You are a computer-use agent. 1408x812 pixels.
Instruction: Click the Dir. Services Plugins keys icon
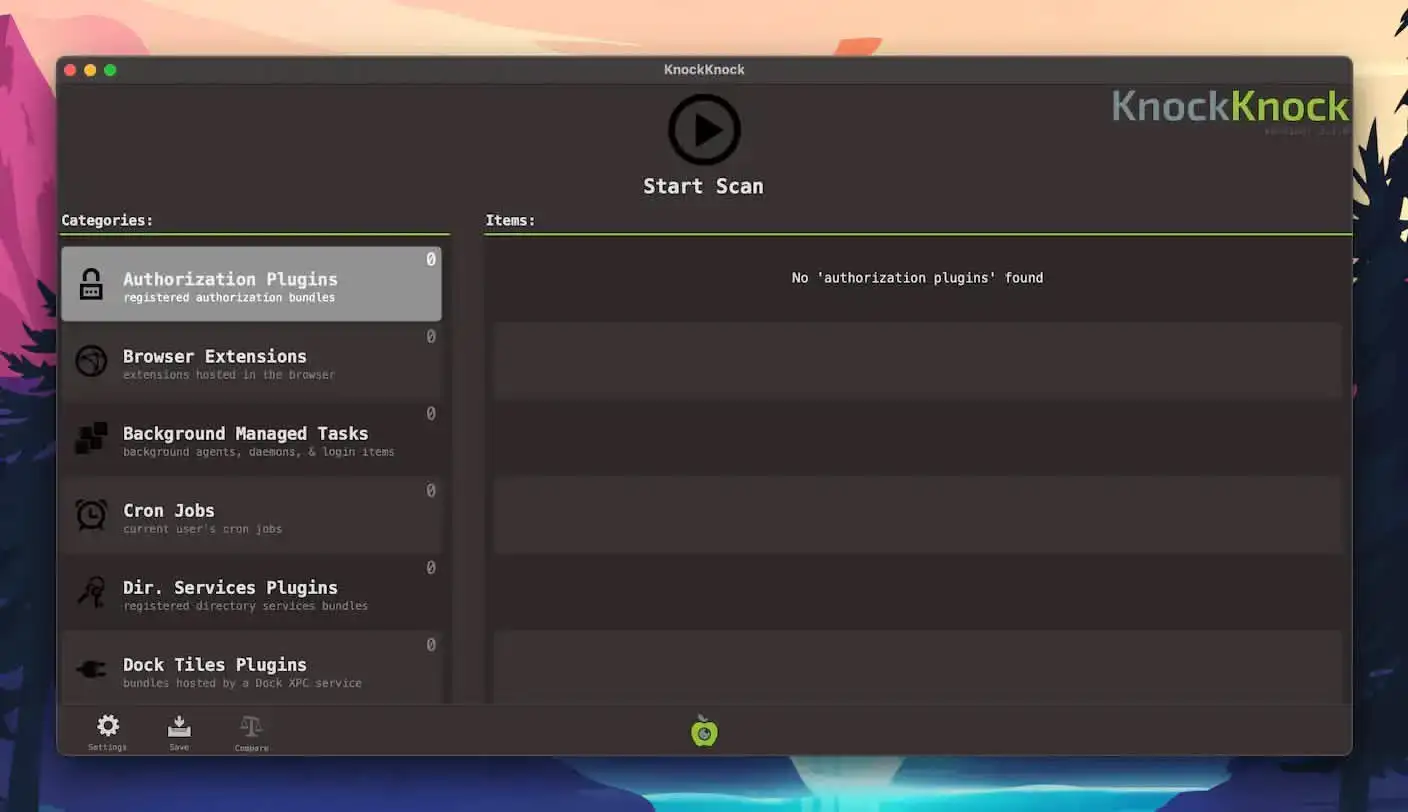click(91, 592)
